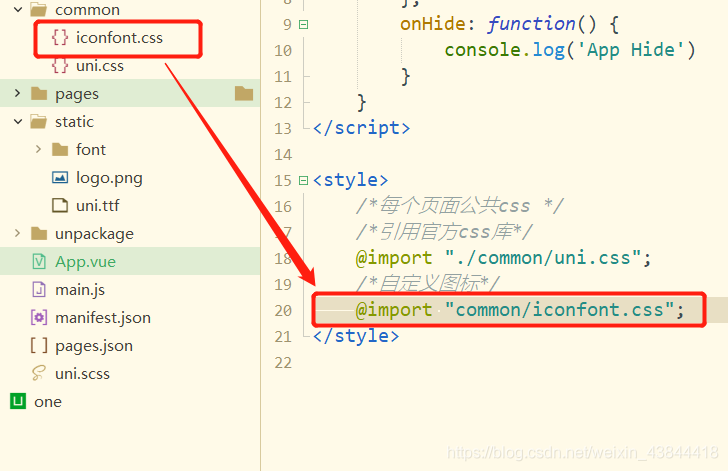This screenshot has height=471, width=728.
Task: Click the "./common/uni.css" import path
Action: click(x=543, y=257)
